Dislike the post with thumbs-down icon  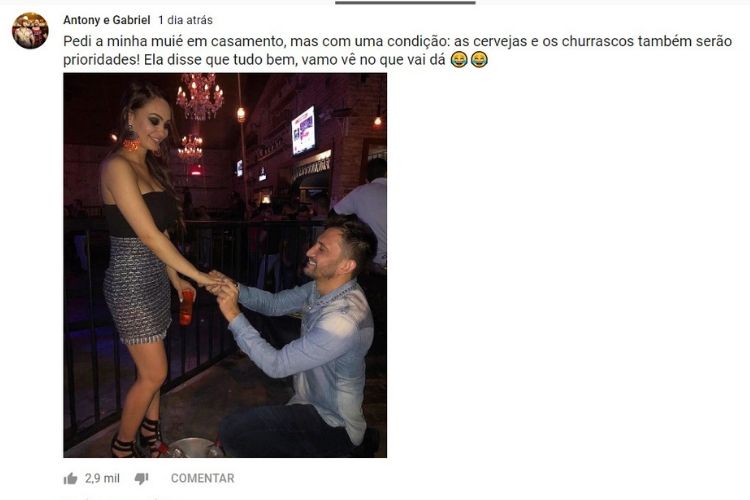(x=142, y=478)
